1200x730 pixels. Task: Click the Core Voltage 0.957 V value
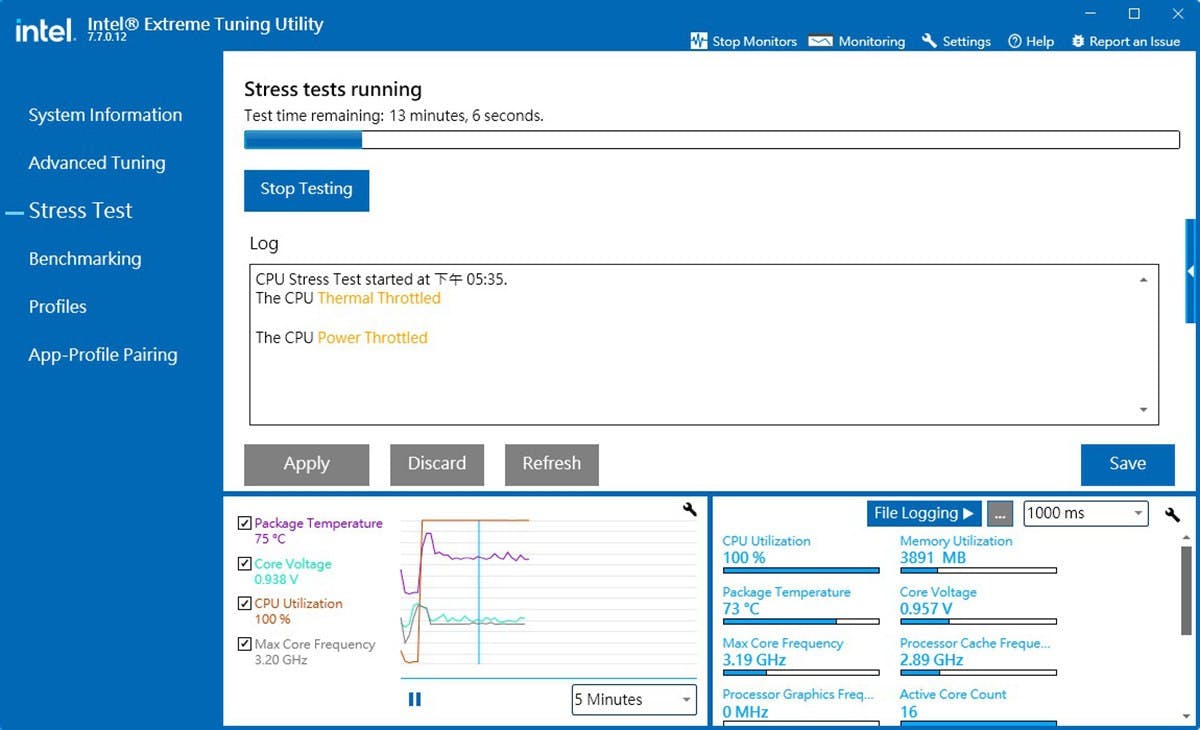926,609
